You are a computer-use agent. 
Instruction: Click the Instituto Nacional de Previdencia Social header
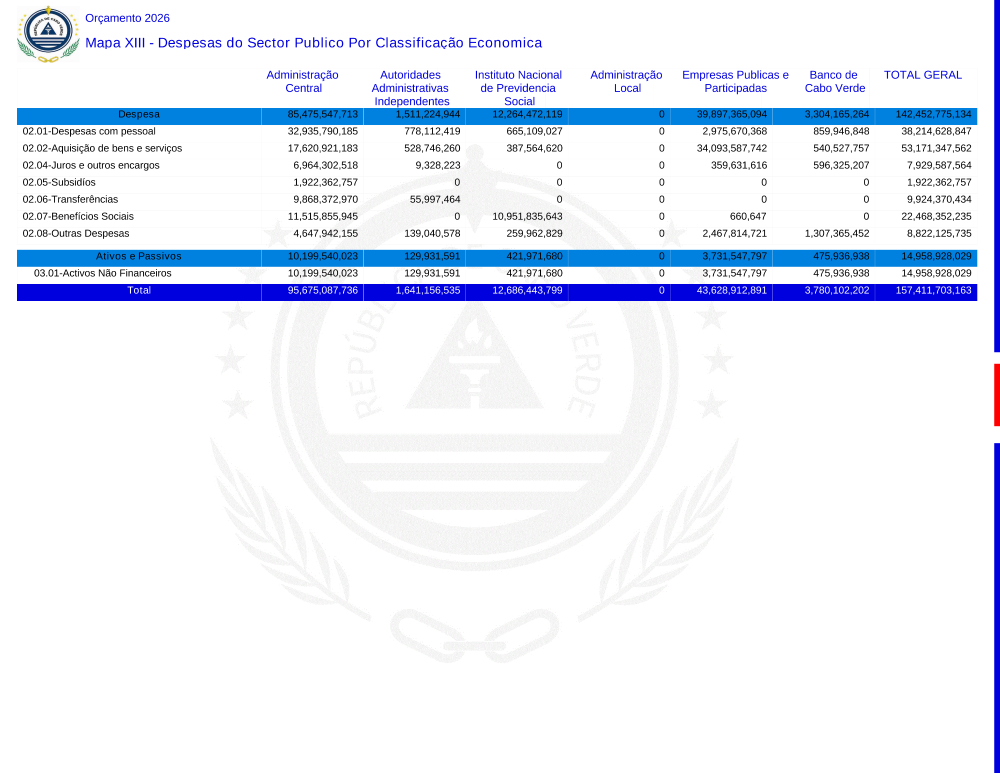(518, 88)
